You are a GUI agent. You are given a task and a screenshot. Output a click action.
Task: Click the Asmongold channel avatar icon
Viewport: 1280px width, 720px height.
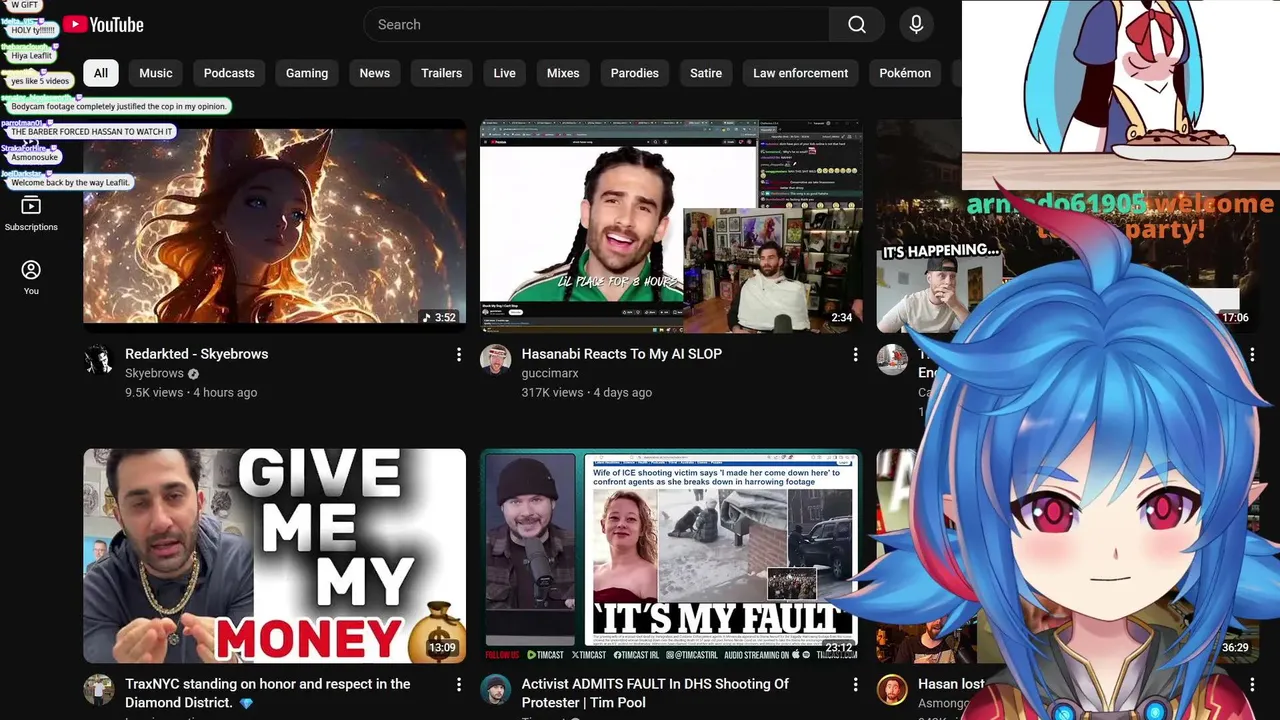pyautogui.click(x=892, y=690)
